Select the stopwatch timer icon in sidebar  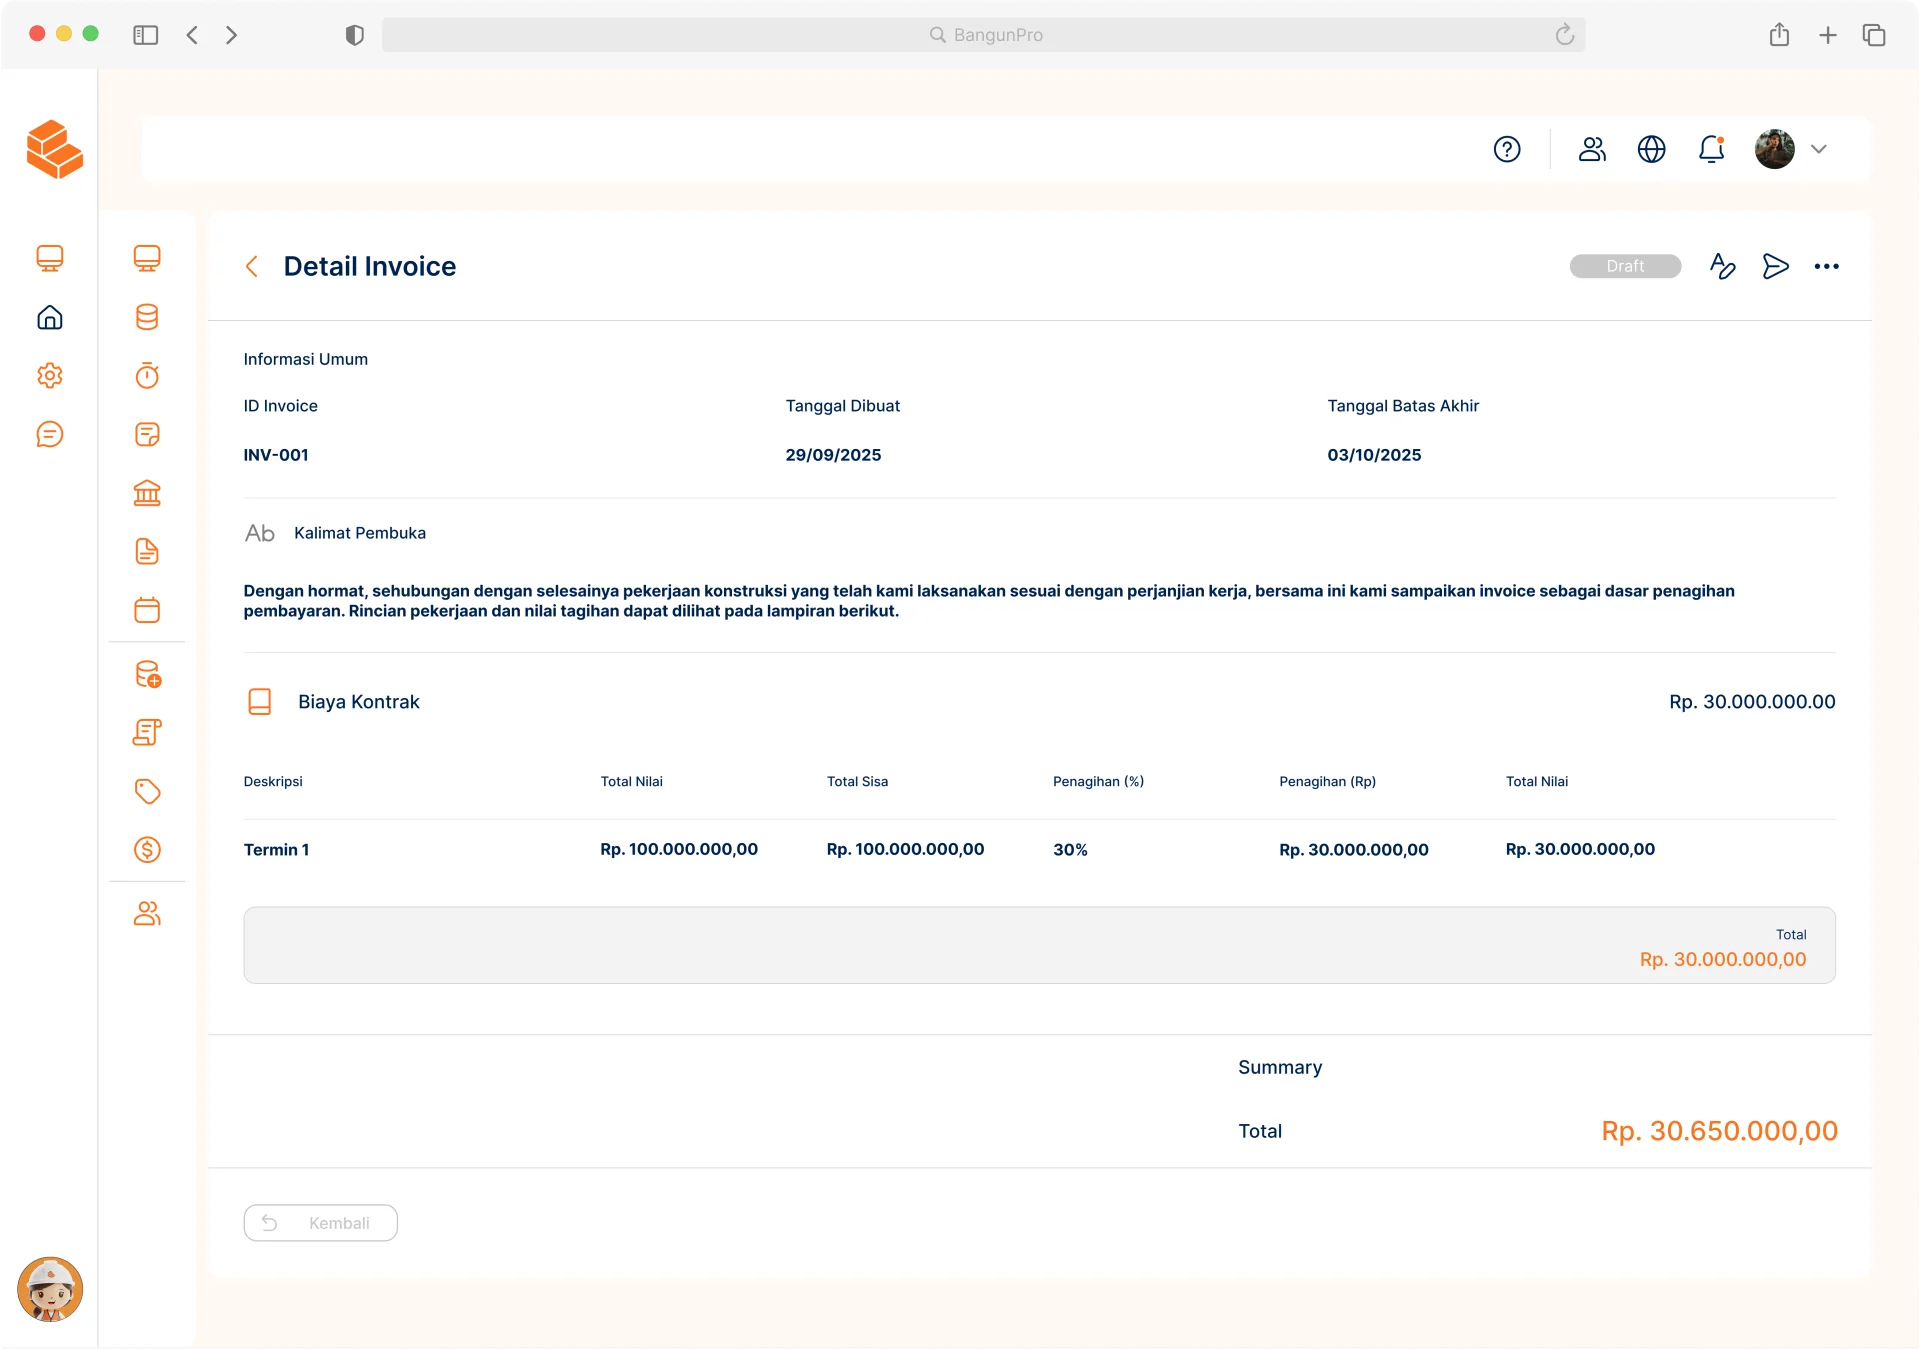coord(147,375)
